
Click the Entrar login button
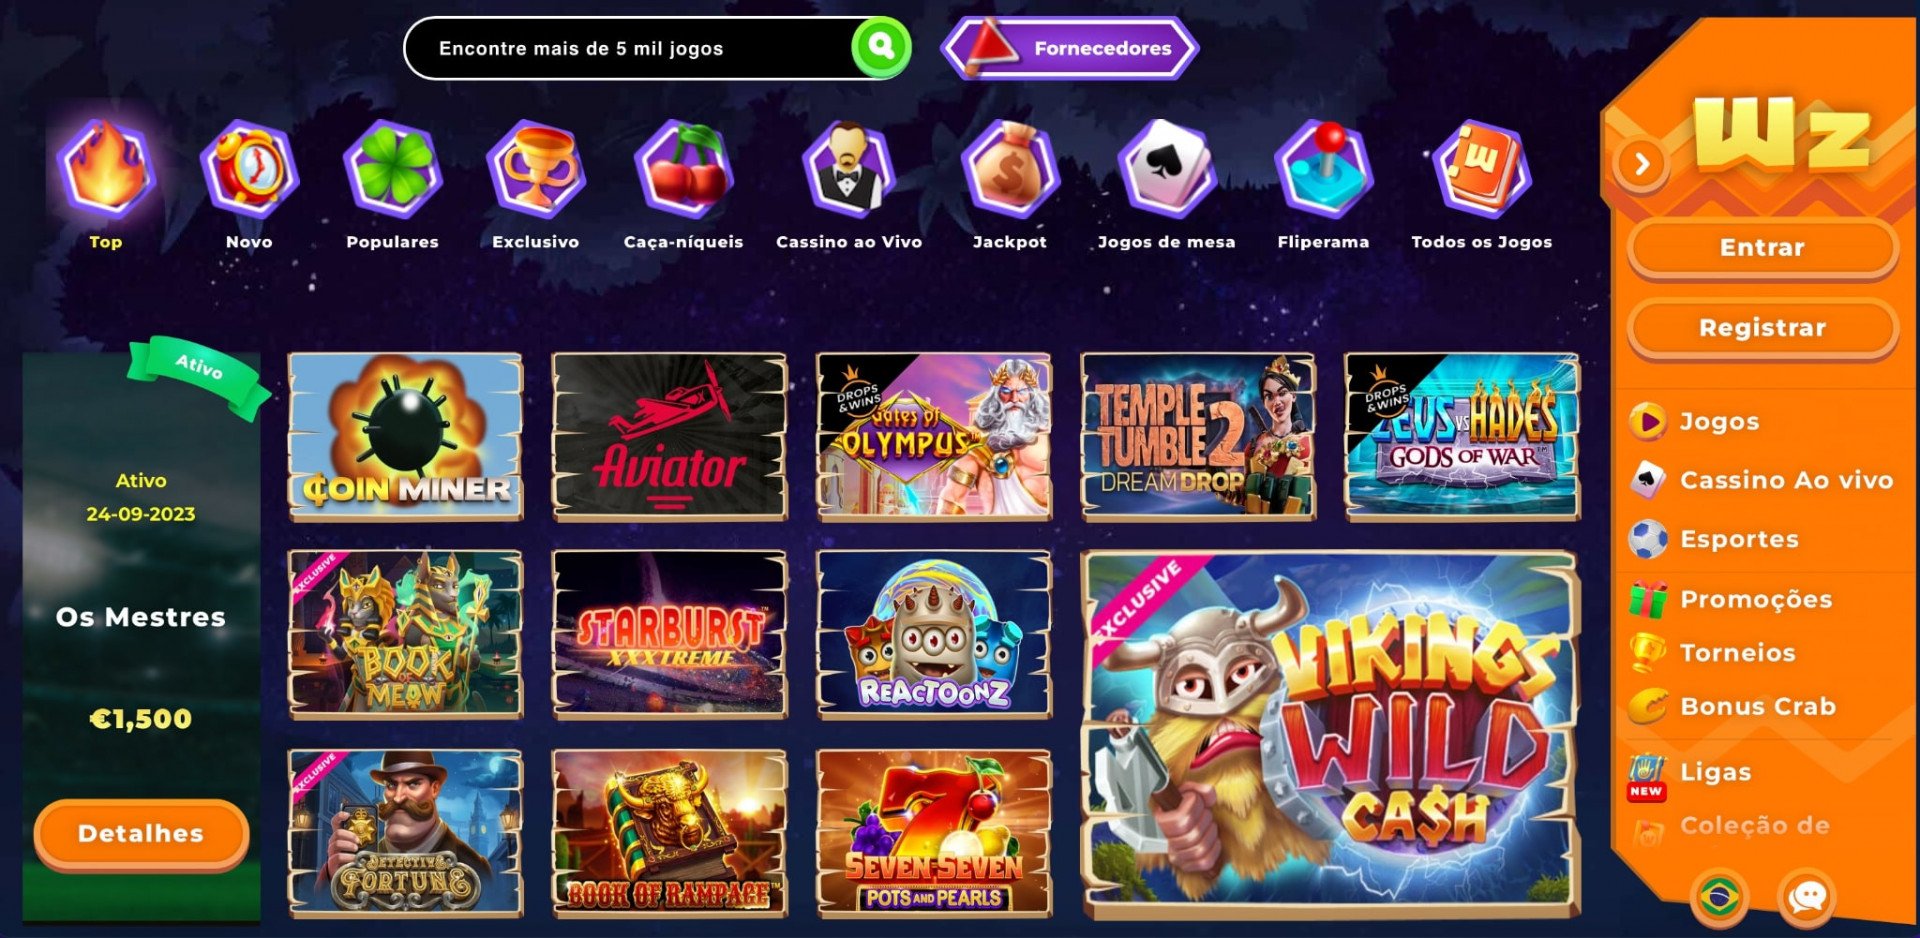[x=1762, y=248]
